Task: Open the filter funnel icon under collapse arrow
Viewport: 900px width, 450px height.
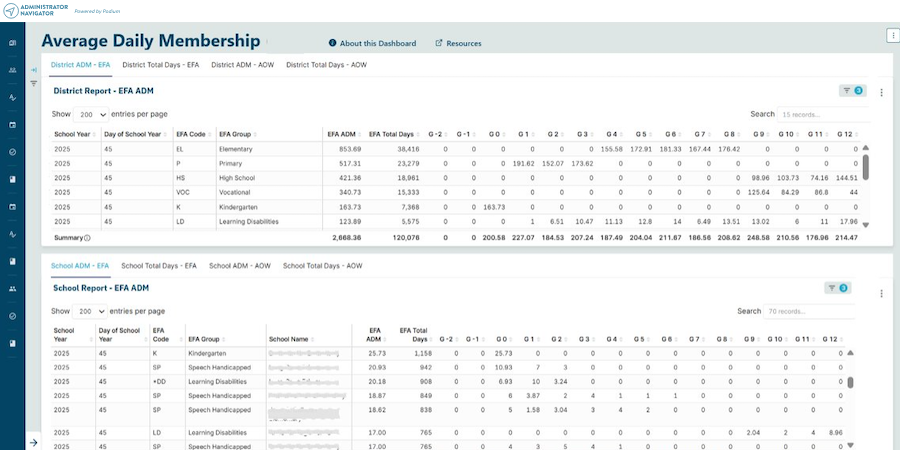Action: point(34,83)
